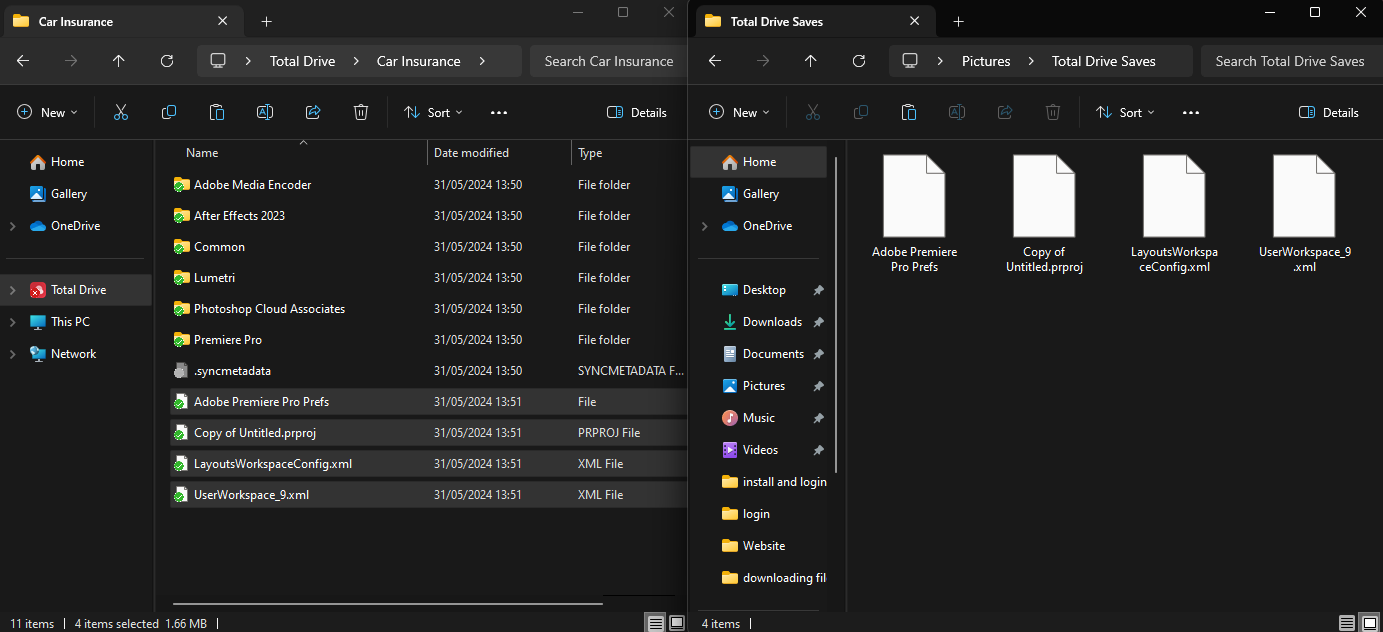Select the After Effects 2023 folder row
This screenshot has height=632, width=1383.
[x=428, y=216]
